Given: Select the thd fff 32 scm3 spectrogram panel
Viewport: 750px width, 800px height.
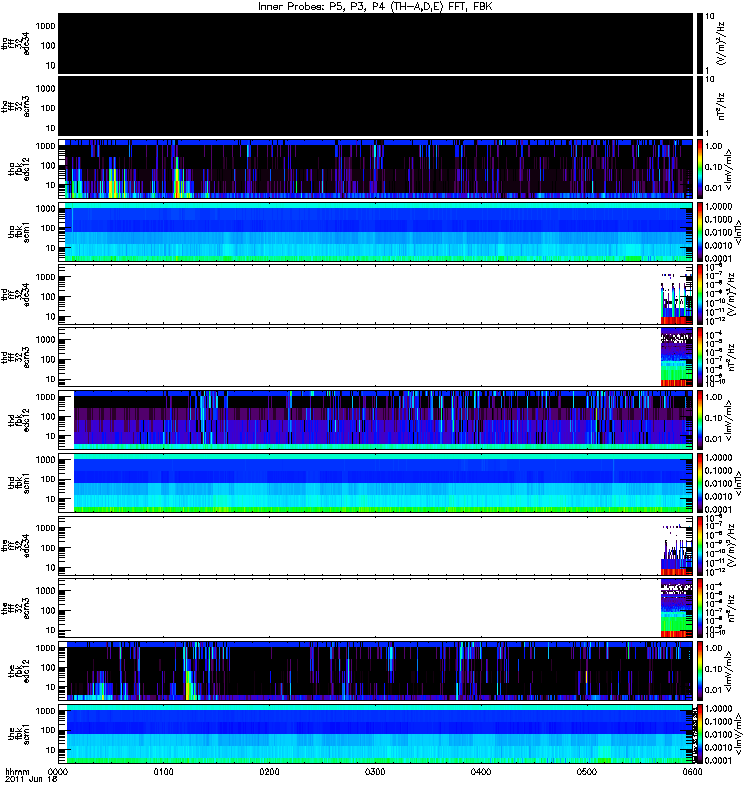Looking at the screenshot, I should (375, 357).
